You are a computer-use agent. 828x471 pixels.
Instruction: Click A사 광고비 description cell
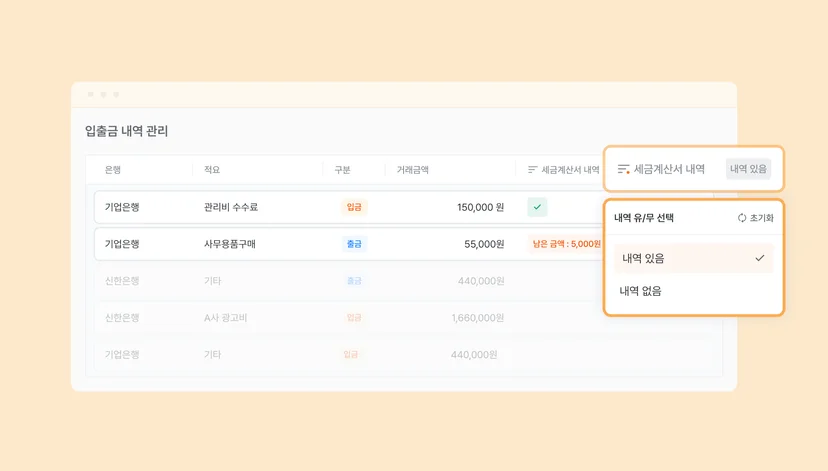click(x=225, y=318)
